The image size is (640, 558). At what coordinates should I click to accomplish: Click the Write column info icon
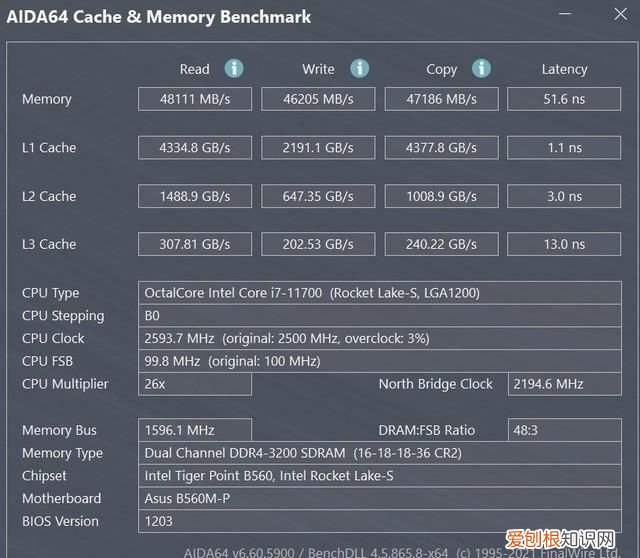click(359, 68)
